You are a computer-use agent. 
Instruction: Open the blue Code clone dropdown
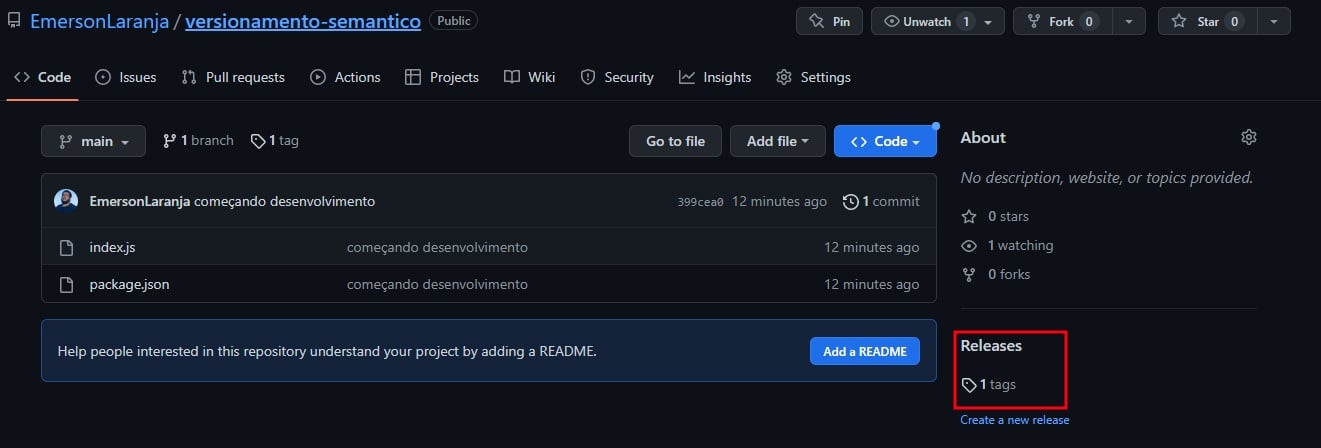click(885, 141)
